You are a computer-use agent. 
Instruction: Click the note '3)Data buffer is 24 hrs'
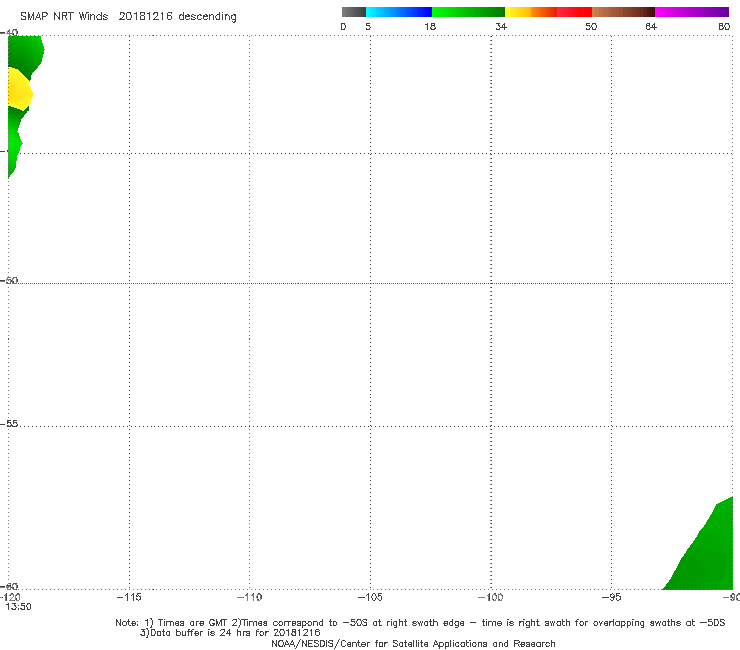230,633
